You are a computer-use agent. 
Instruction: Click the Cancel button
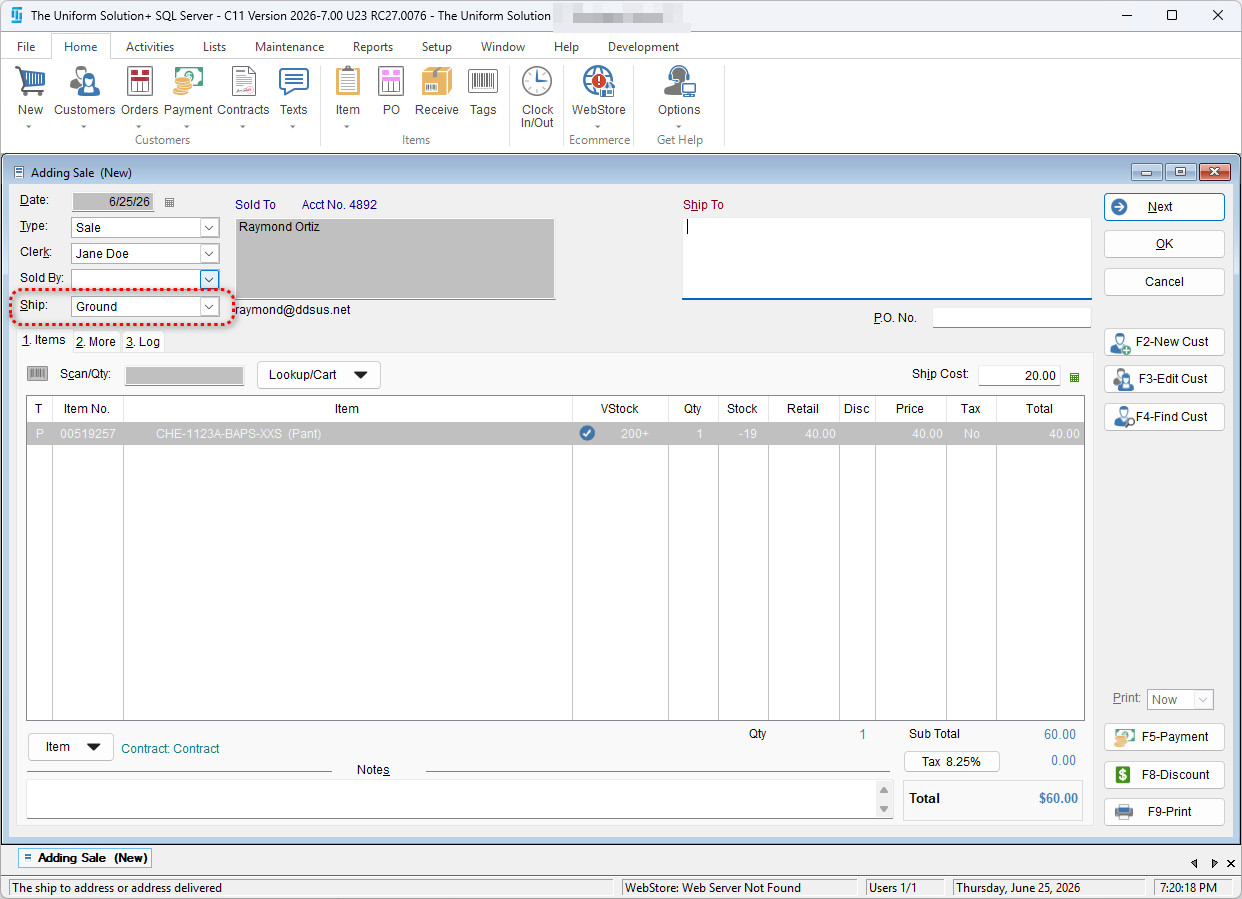pyautogui.click(x=1164, y=282)
